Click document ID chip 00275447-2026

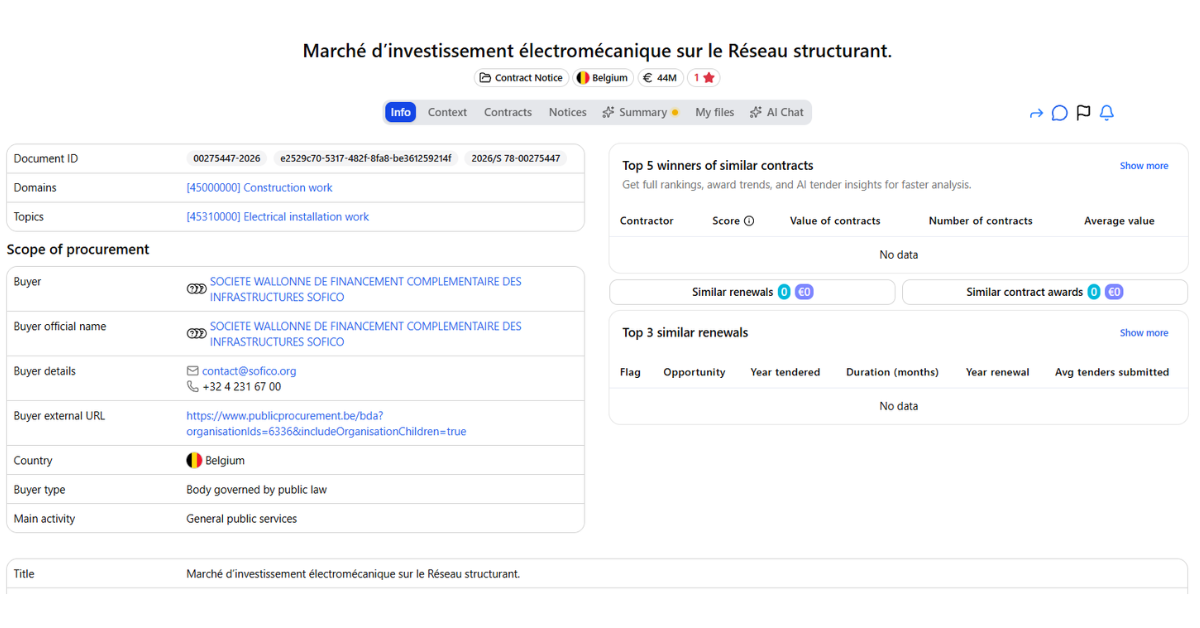point(227,159)
